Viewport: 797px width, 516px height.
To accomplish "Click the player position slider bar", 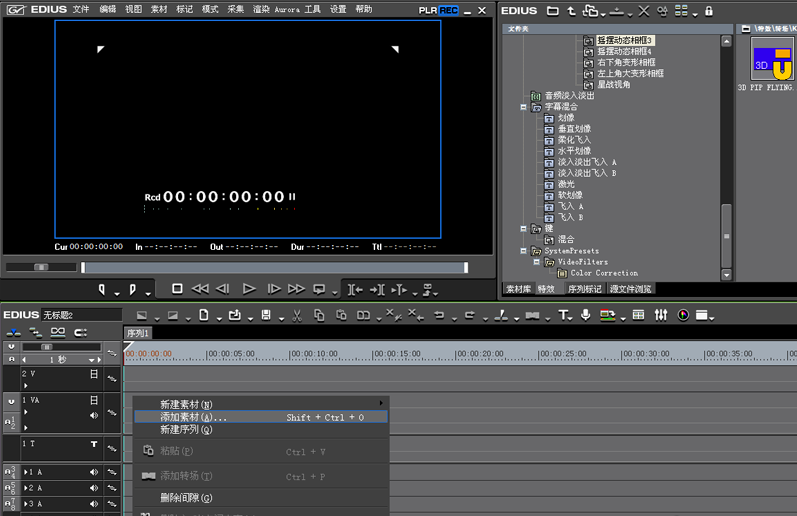I will coord(274,268).
